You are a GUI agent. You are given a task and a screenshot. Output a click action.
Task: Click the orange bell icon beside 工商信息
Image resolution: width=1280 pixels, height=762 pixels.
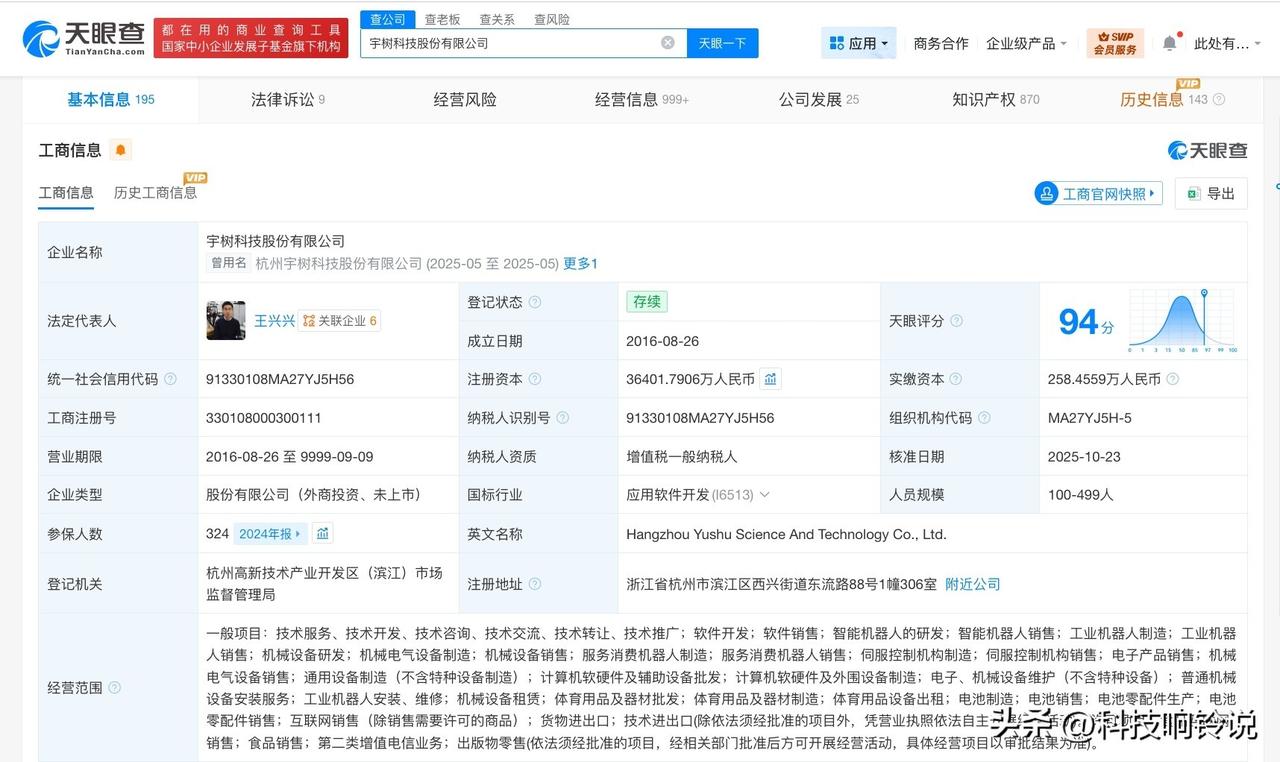[x=120, y=149]
